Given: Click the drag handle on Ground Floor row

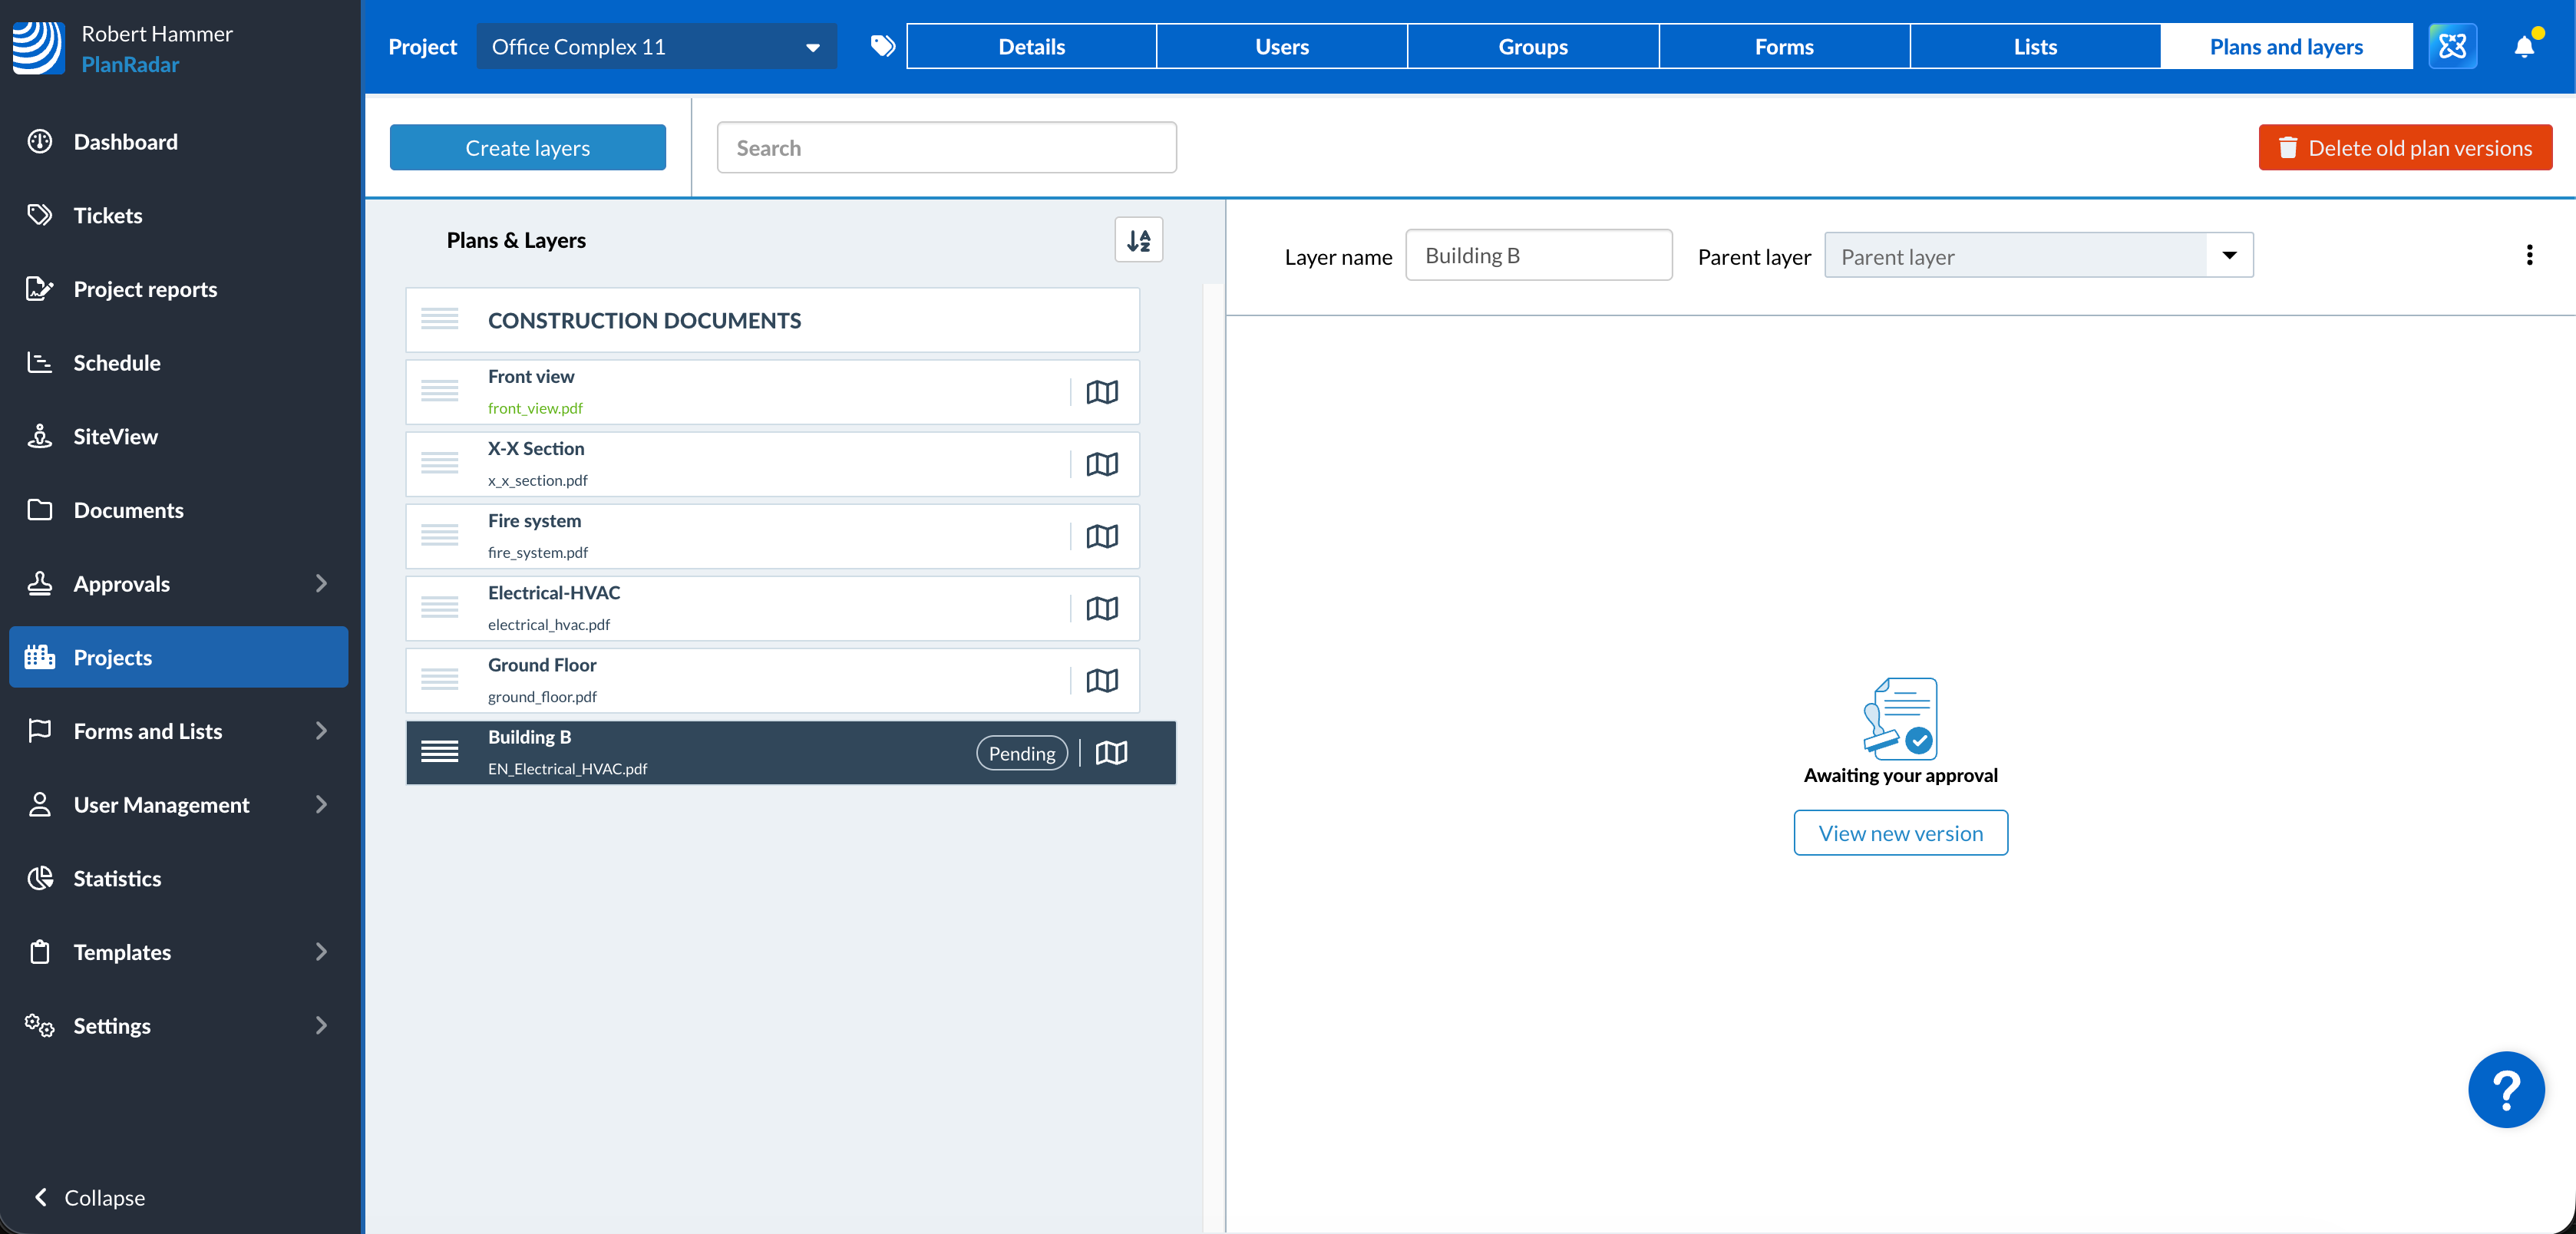Looking at the screenshot, I should pyautogui.click(x=439, y=680).
